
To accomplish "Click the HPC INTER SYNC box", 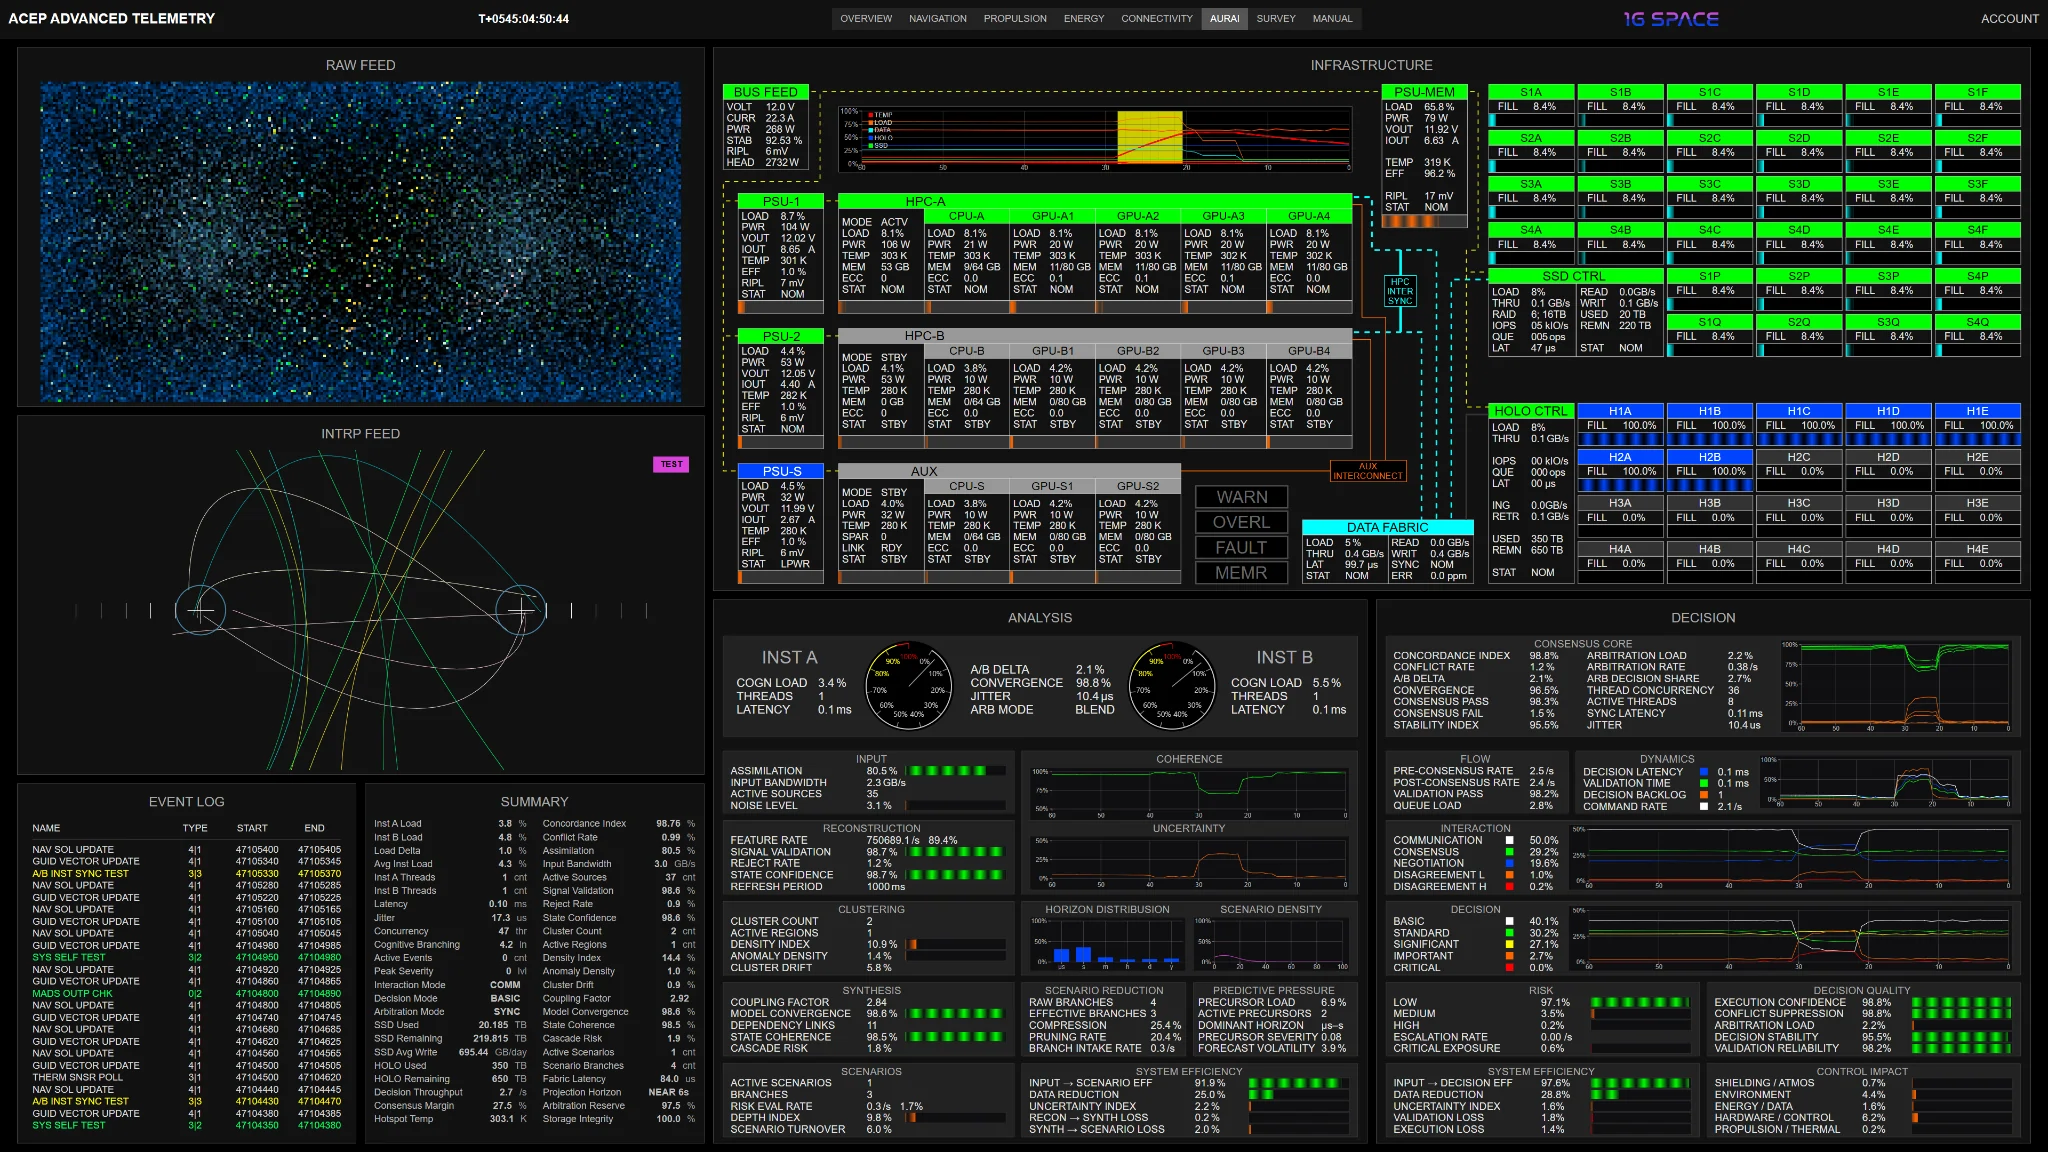I will [1400, 291].
